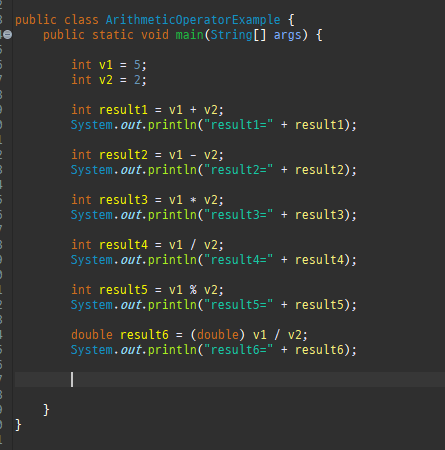Click the (double) cast keyword
The height and width of the screenshot is (450, 445).
click(218, 335)
